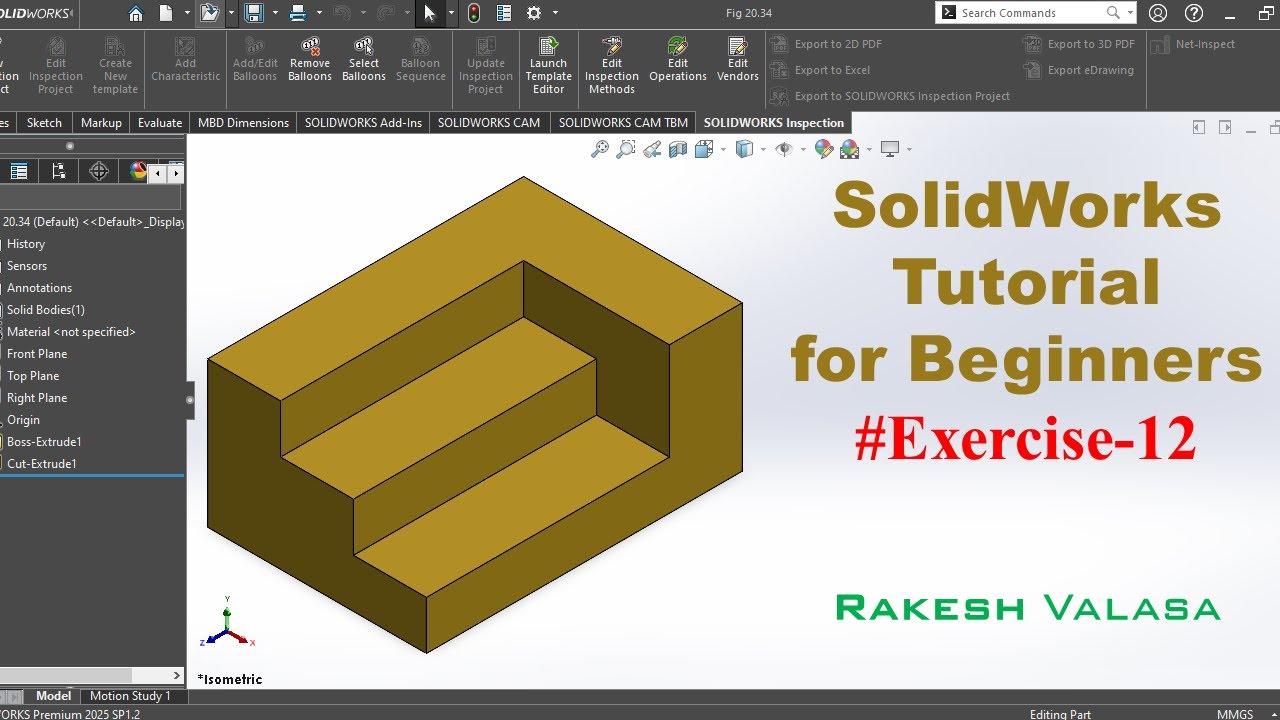Expand Select tool dropdown arrow
This screenshot has height=720, width=1280.
tap(451, 14)
